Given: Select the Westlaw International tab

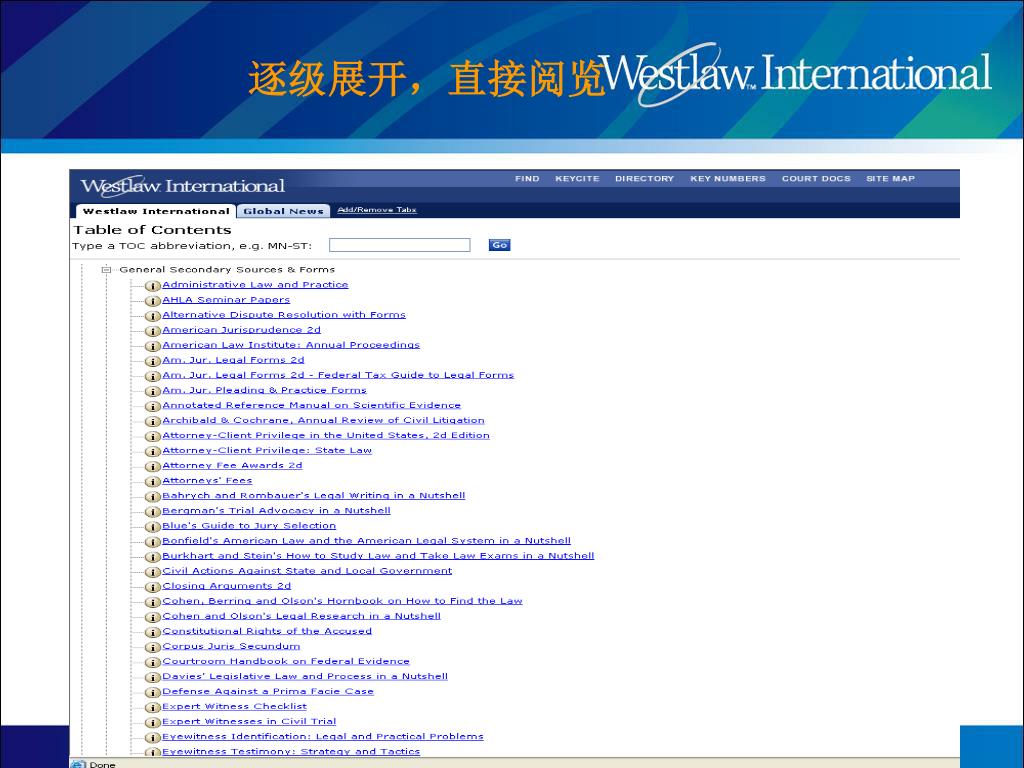Looking at the screenshot, I should point(155,211).
